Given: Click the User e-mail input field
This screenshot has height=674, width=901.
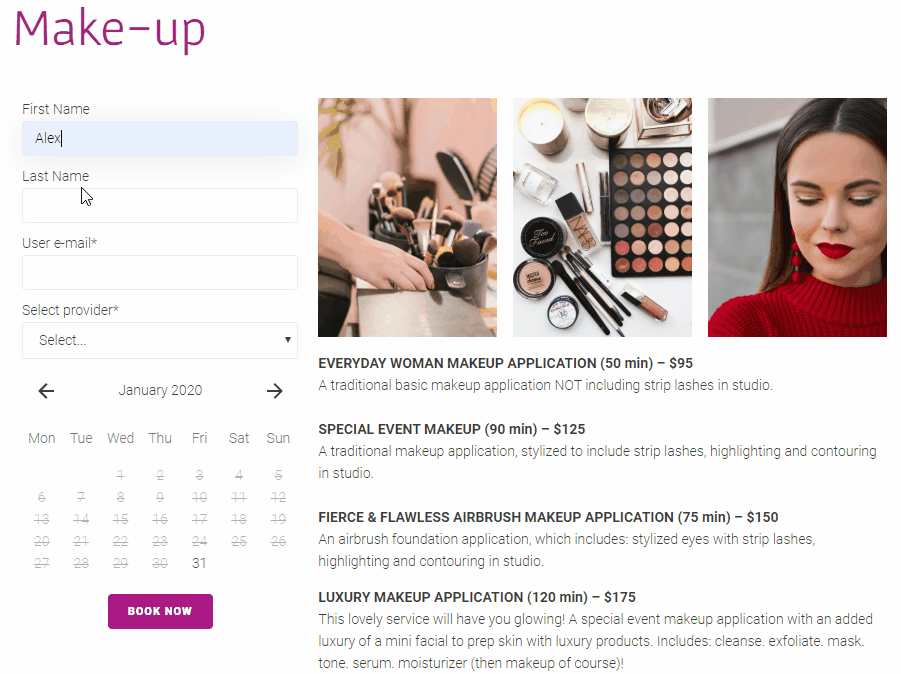Looking at the screenshot, I should [160, 272].
